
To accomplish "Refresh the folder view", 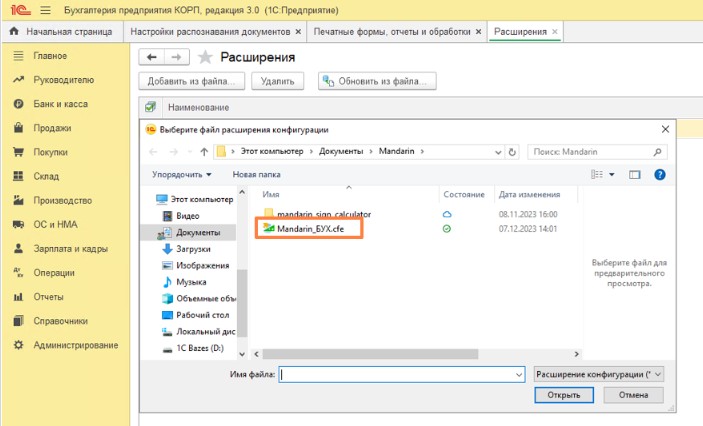I will 512,152.
